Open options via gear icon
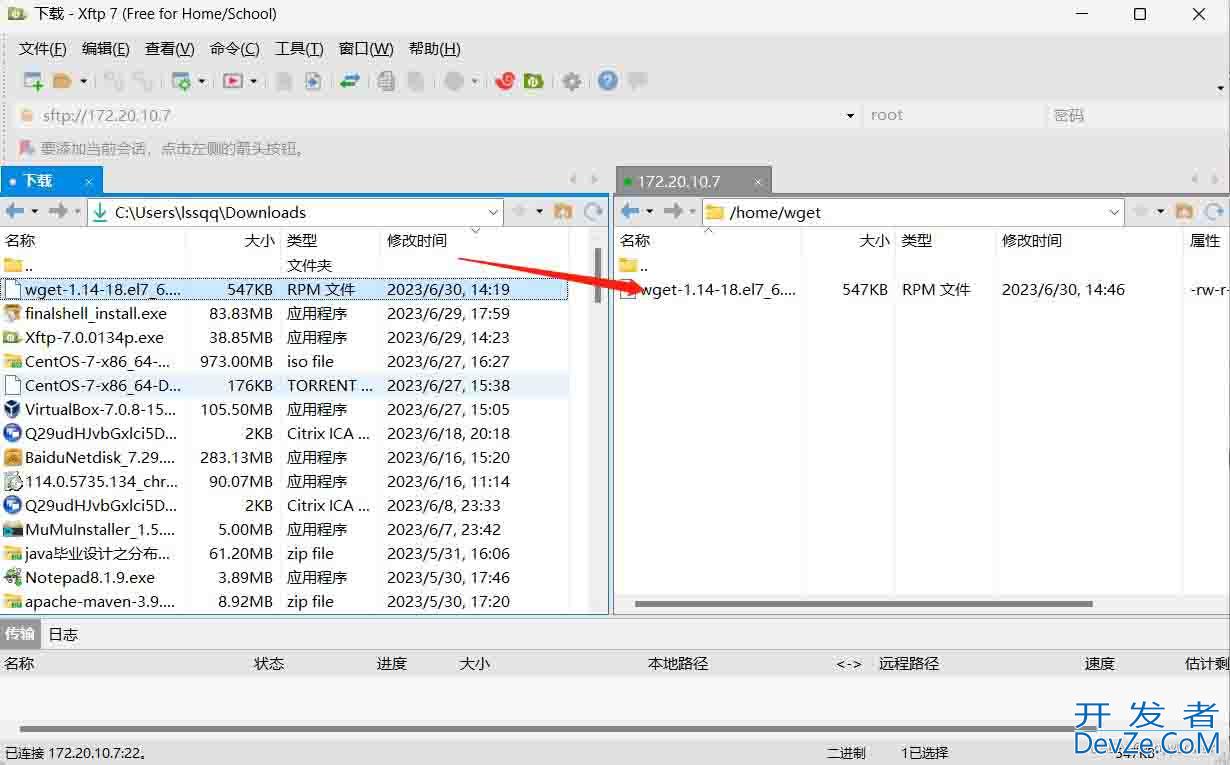 point(571,81)
